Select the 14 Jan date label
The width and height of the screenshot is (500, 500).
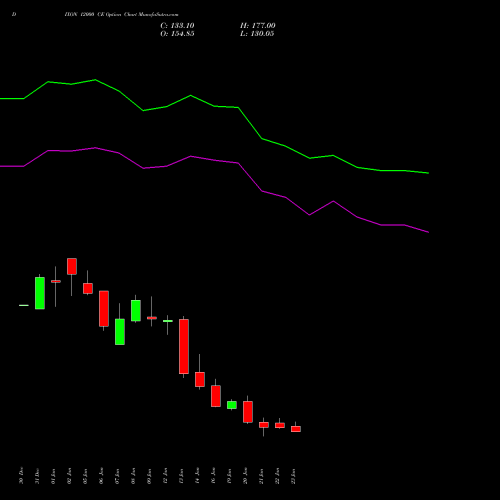(197, 476)
